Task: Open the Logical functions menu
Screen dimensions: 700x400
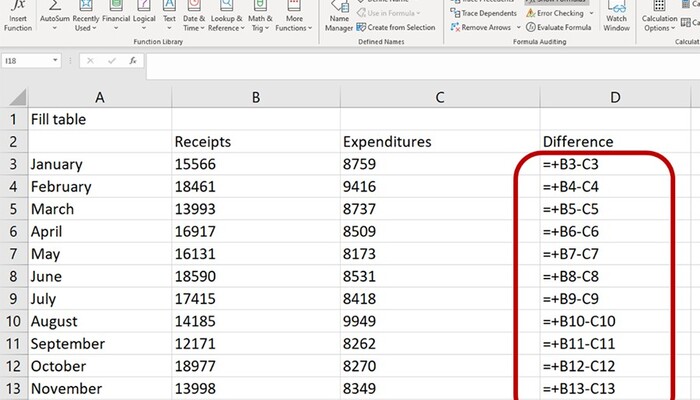Action: (x=144, y=17)
